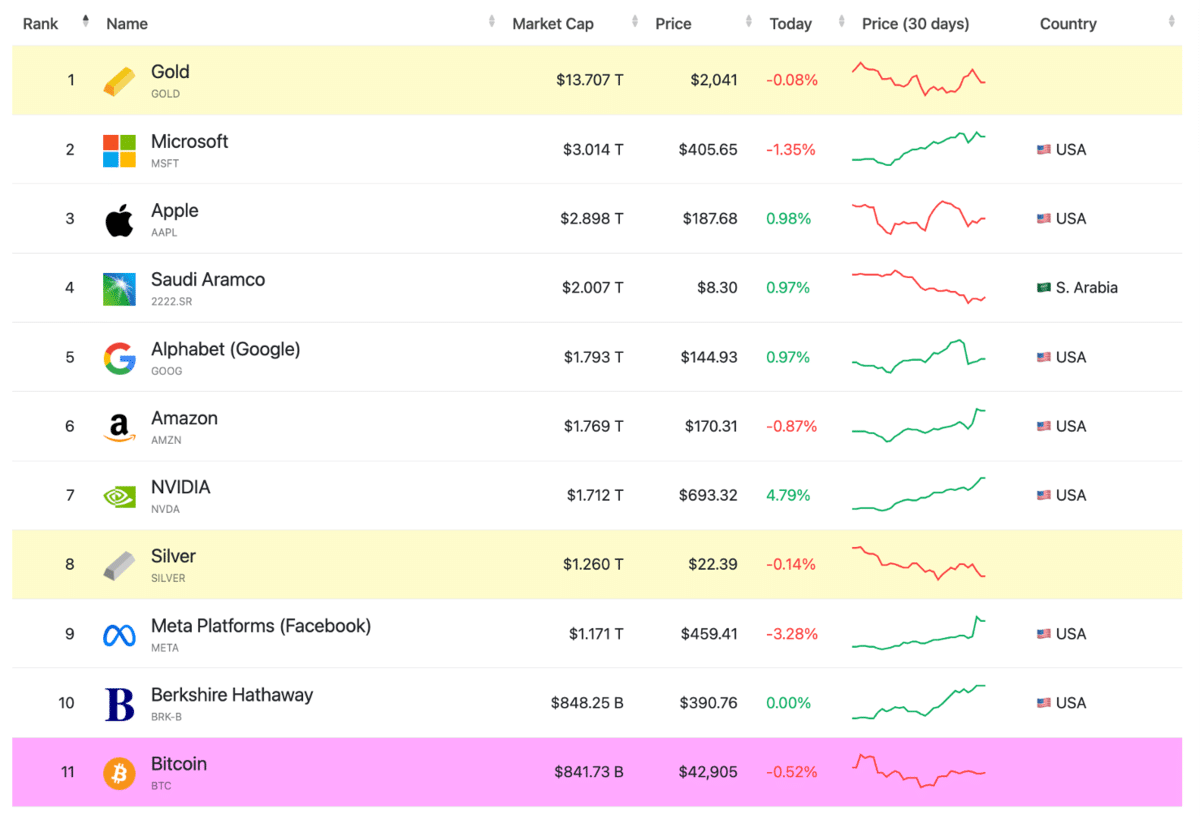This screenshot has height=816, width=1200.
Task: Click the USA flag in Amazon row
Action: [x=1044, y=426]
